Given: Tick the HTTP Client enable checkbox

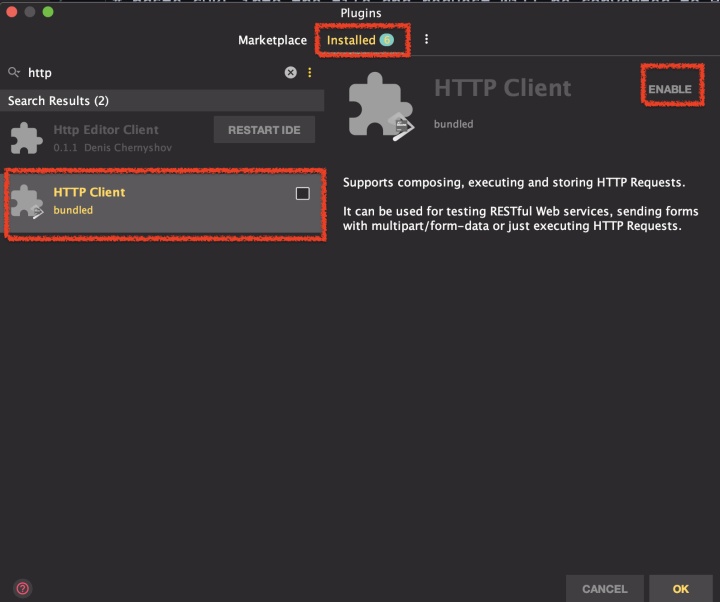Looking at the screenshot, I should tap(303, 194).
